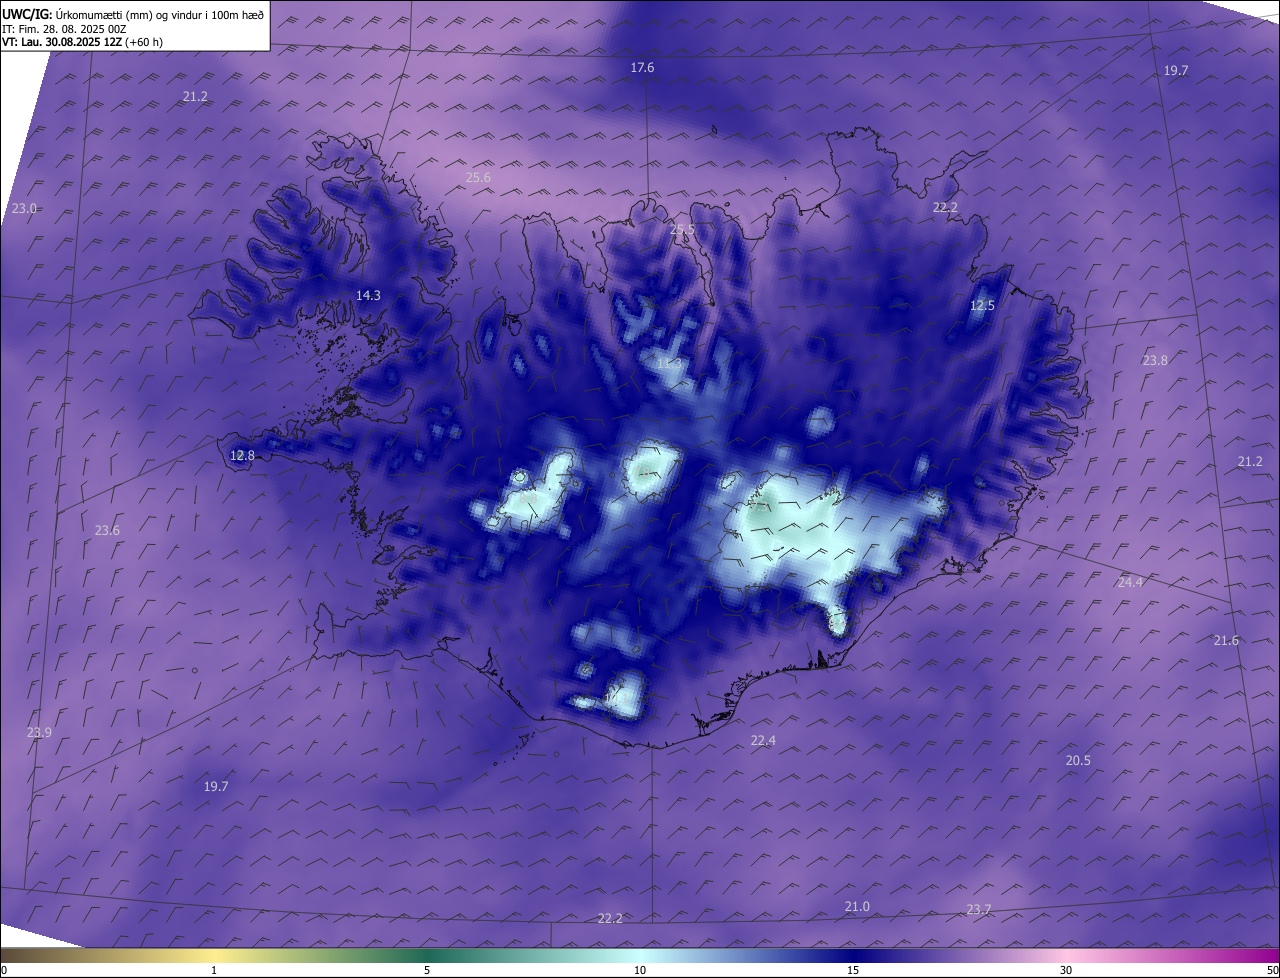Click the 17.6 value on the map
Screen dimensions: 1280x978
coord(642,68)
